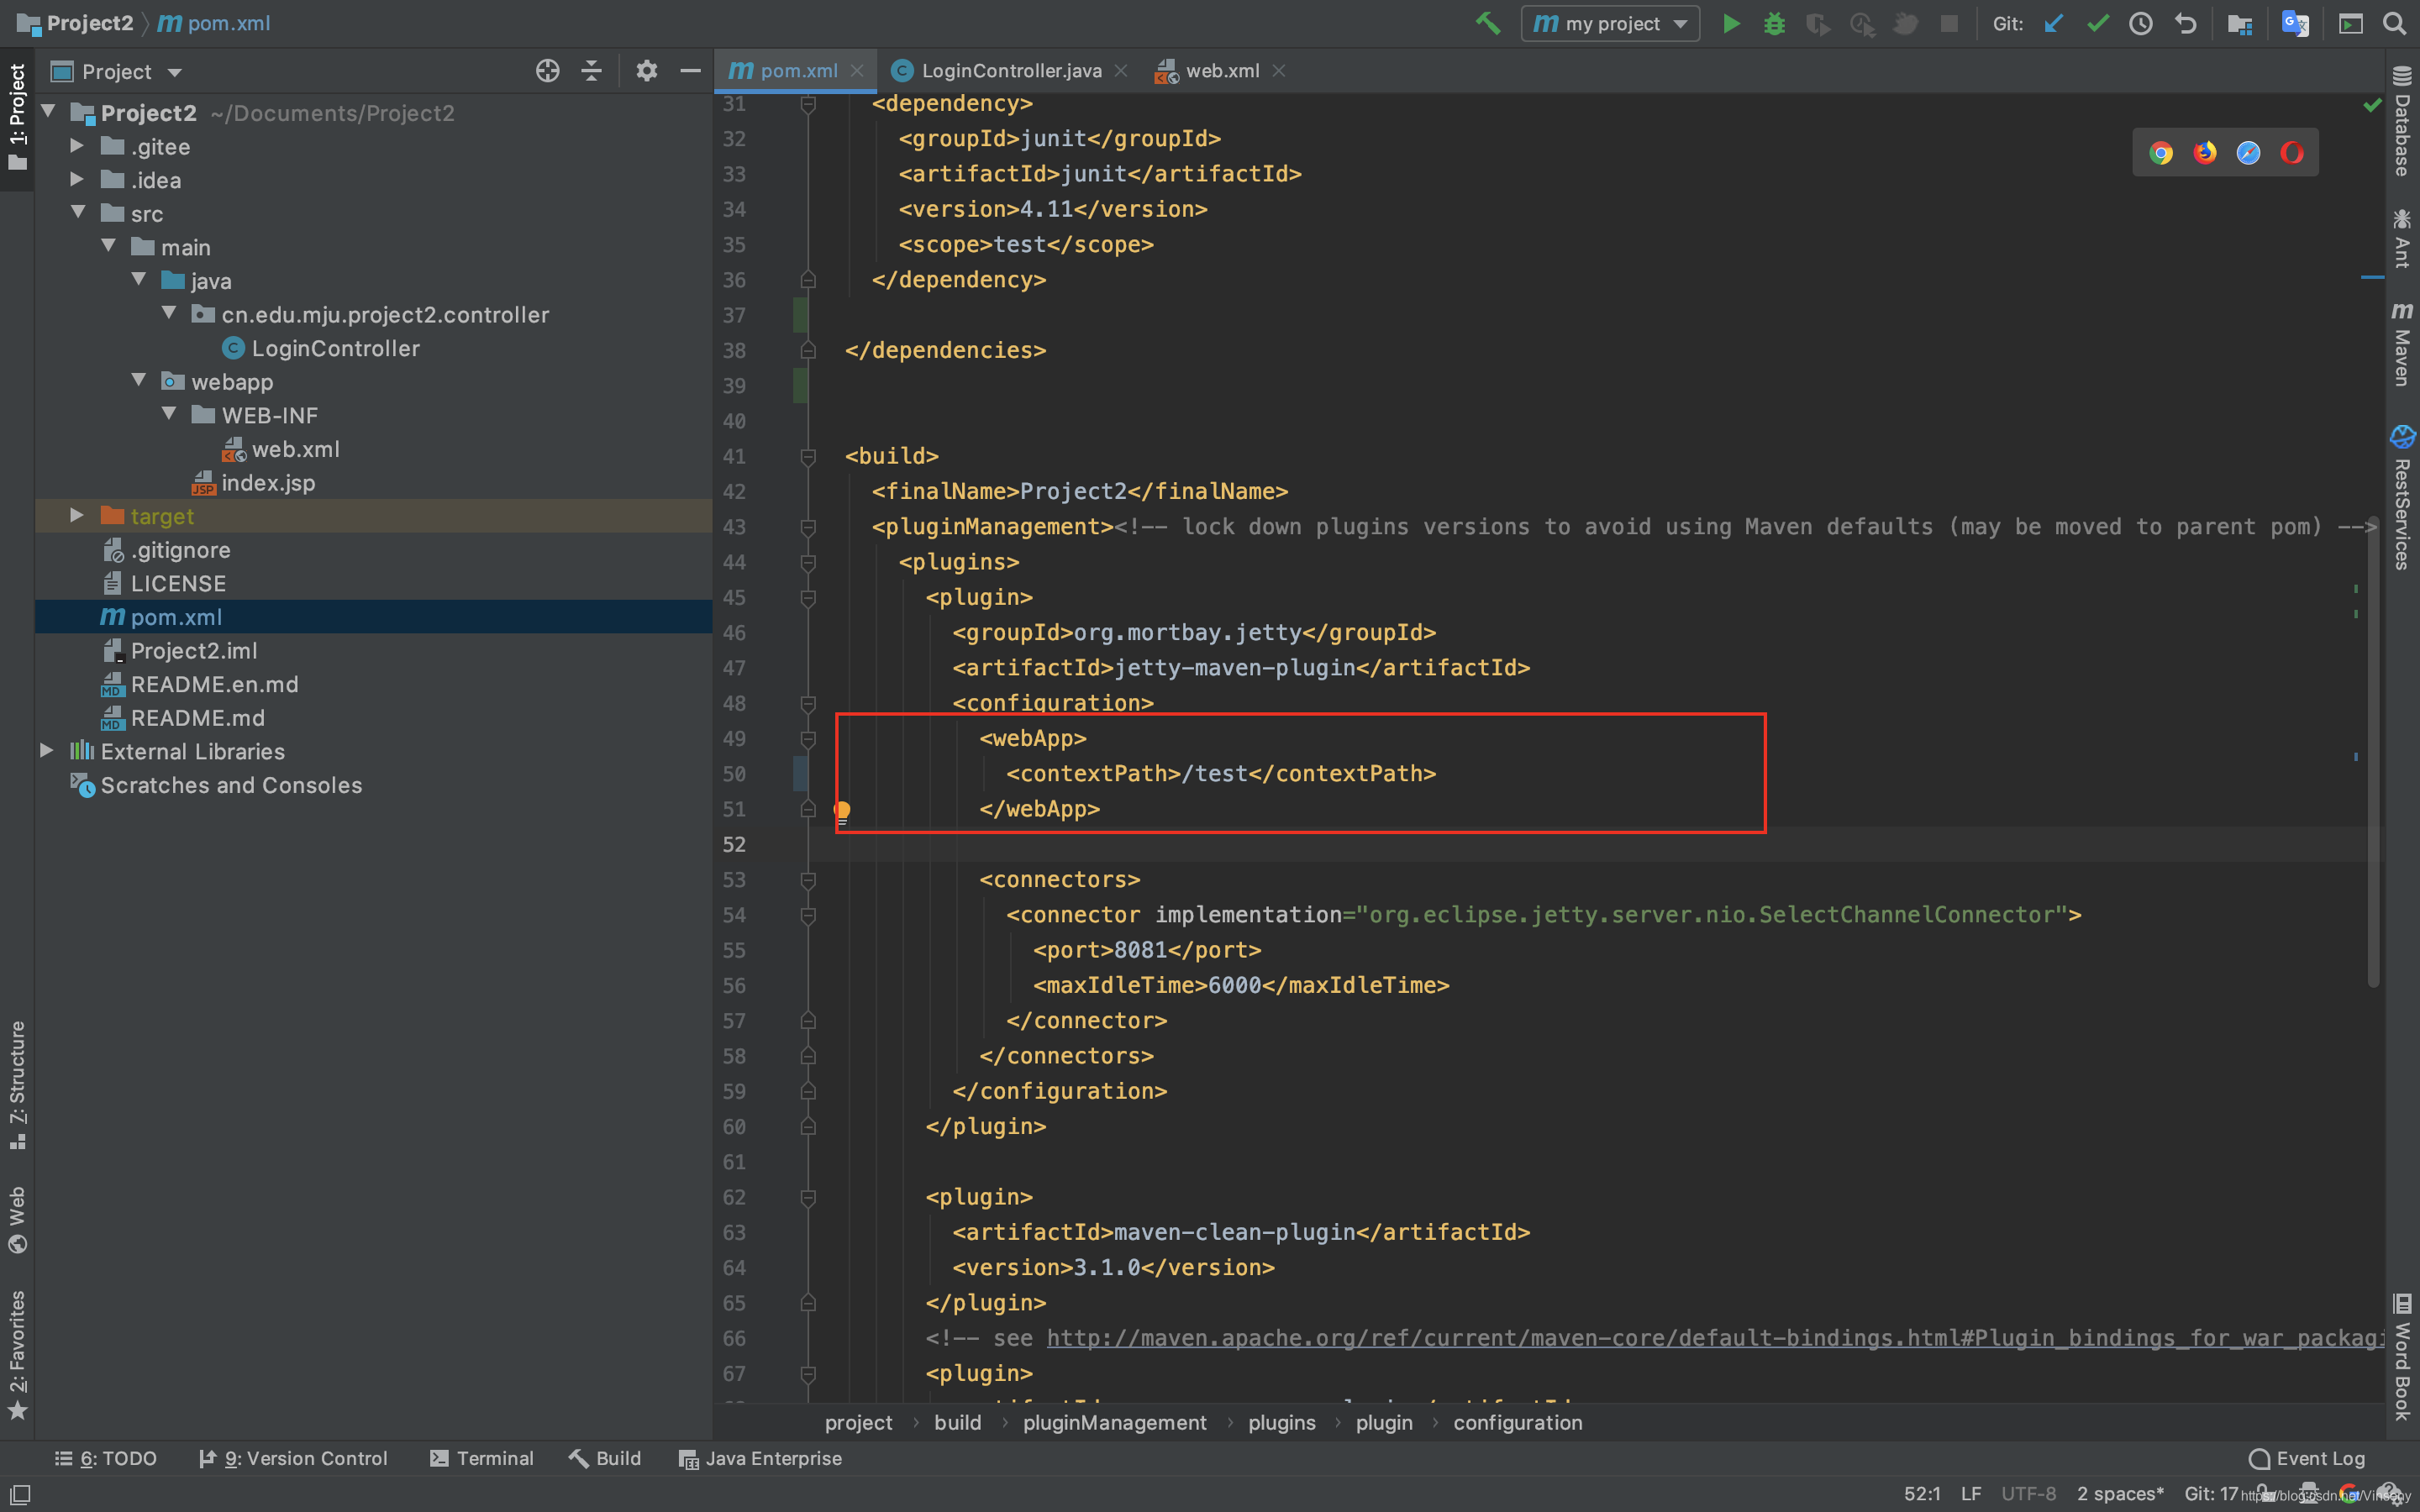Click the Git update project arrow
2420x1512 pixels.
pos(2053,23)
